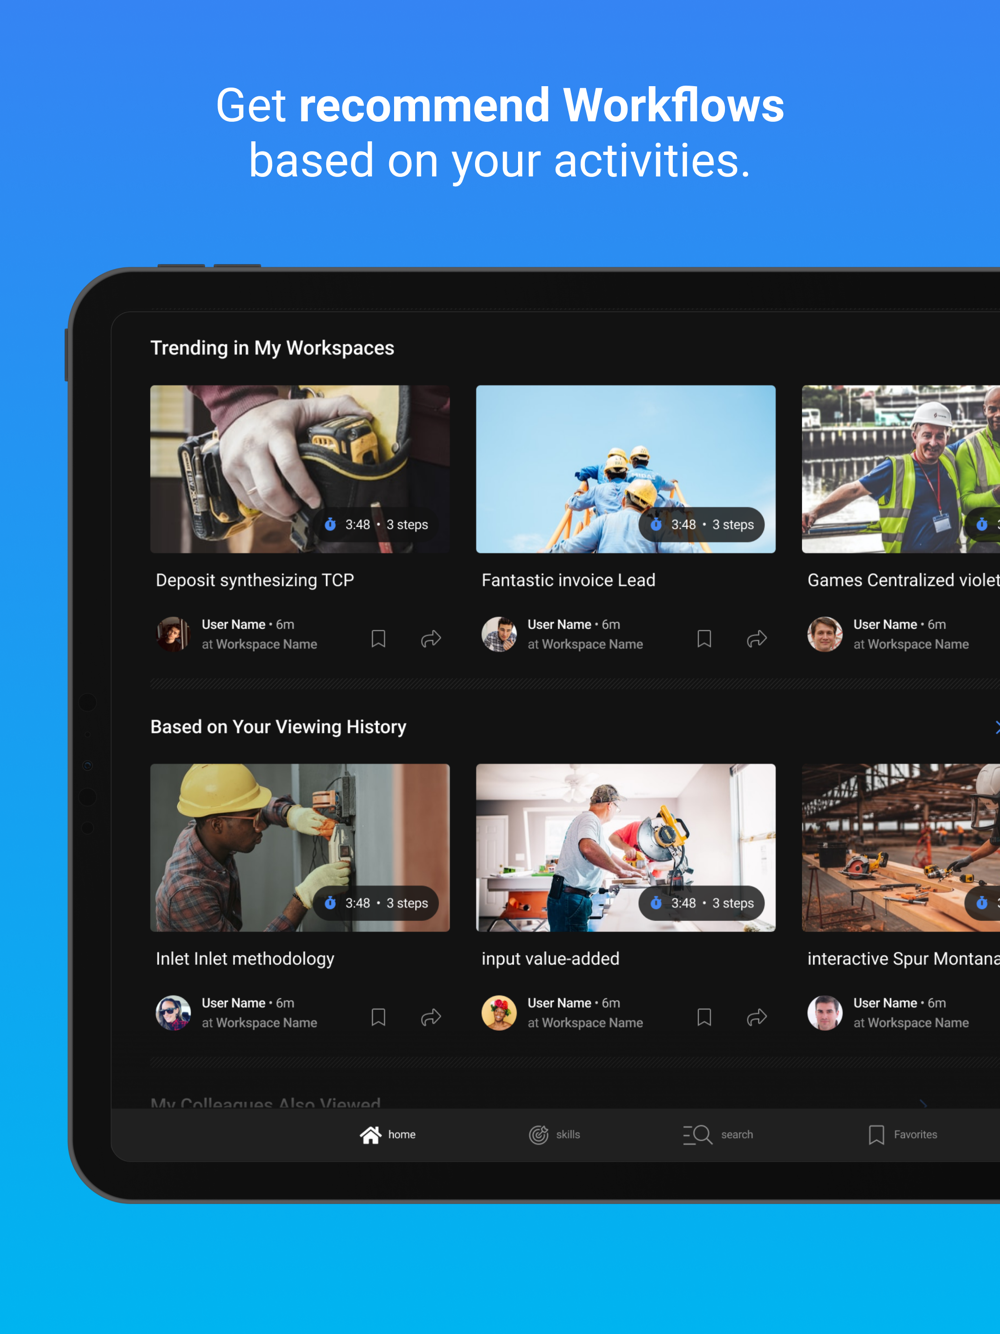Expand Based on Your Viewing History section arrow

996,727
